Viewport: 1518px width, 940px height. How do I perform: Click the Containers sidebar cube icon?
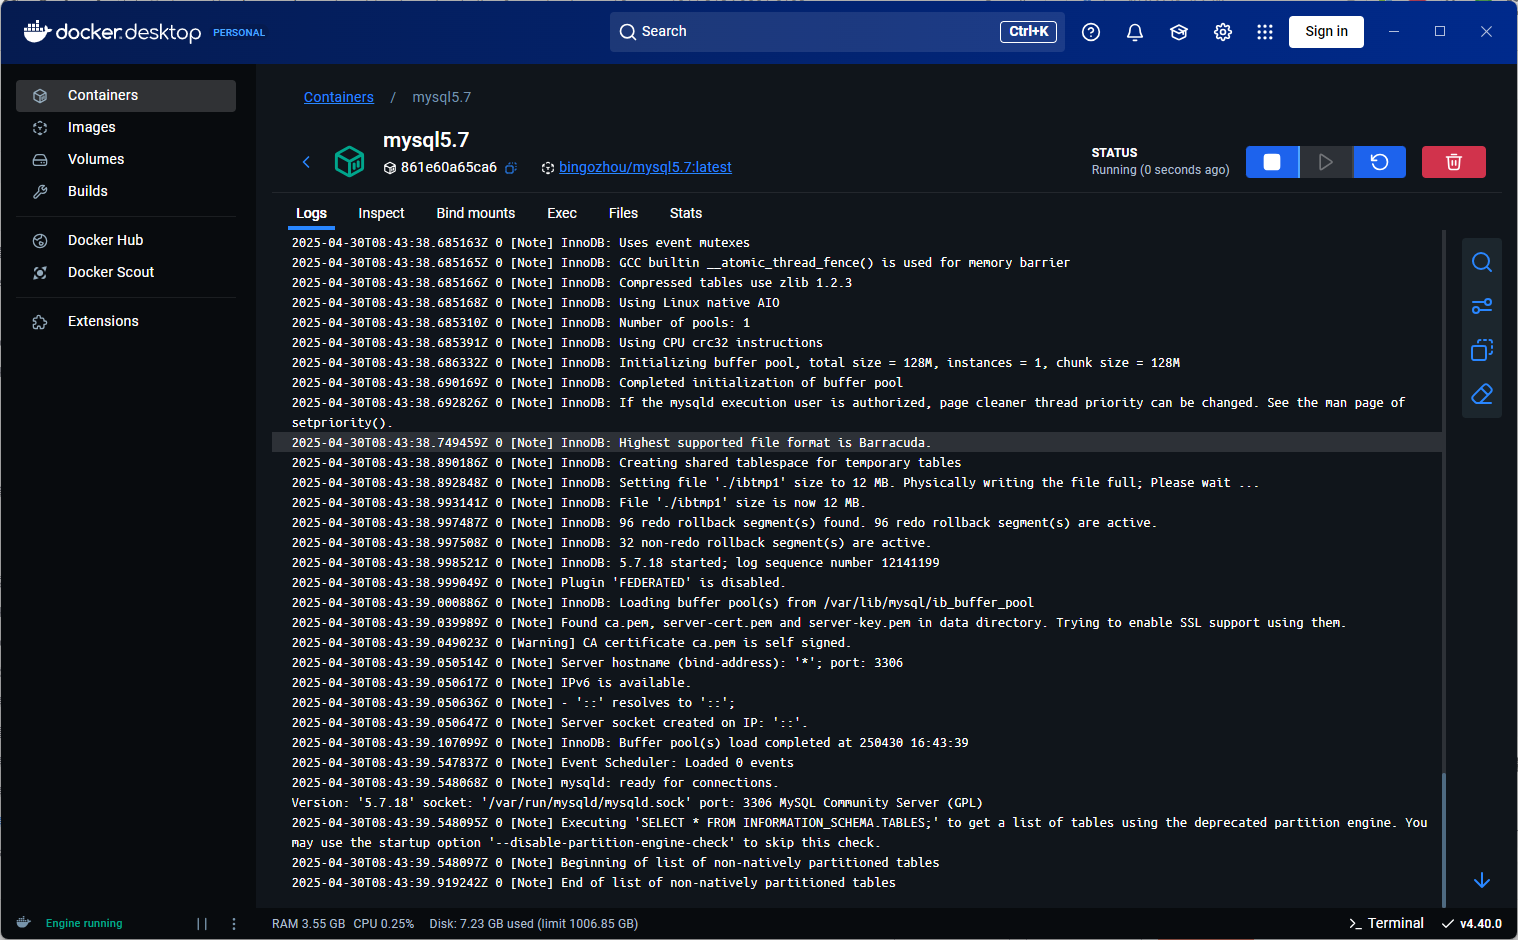tap(40, 96)
